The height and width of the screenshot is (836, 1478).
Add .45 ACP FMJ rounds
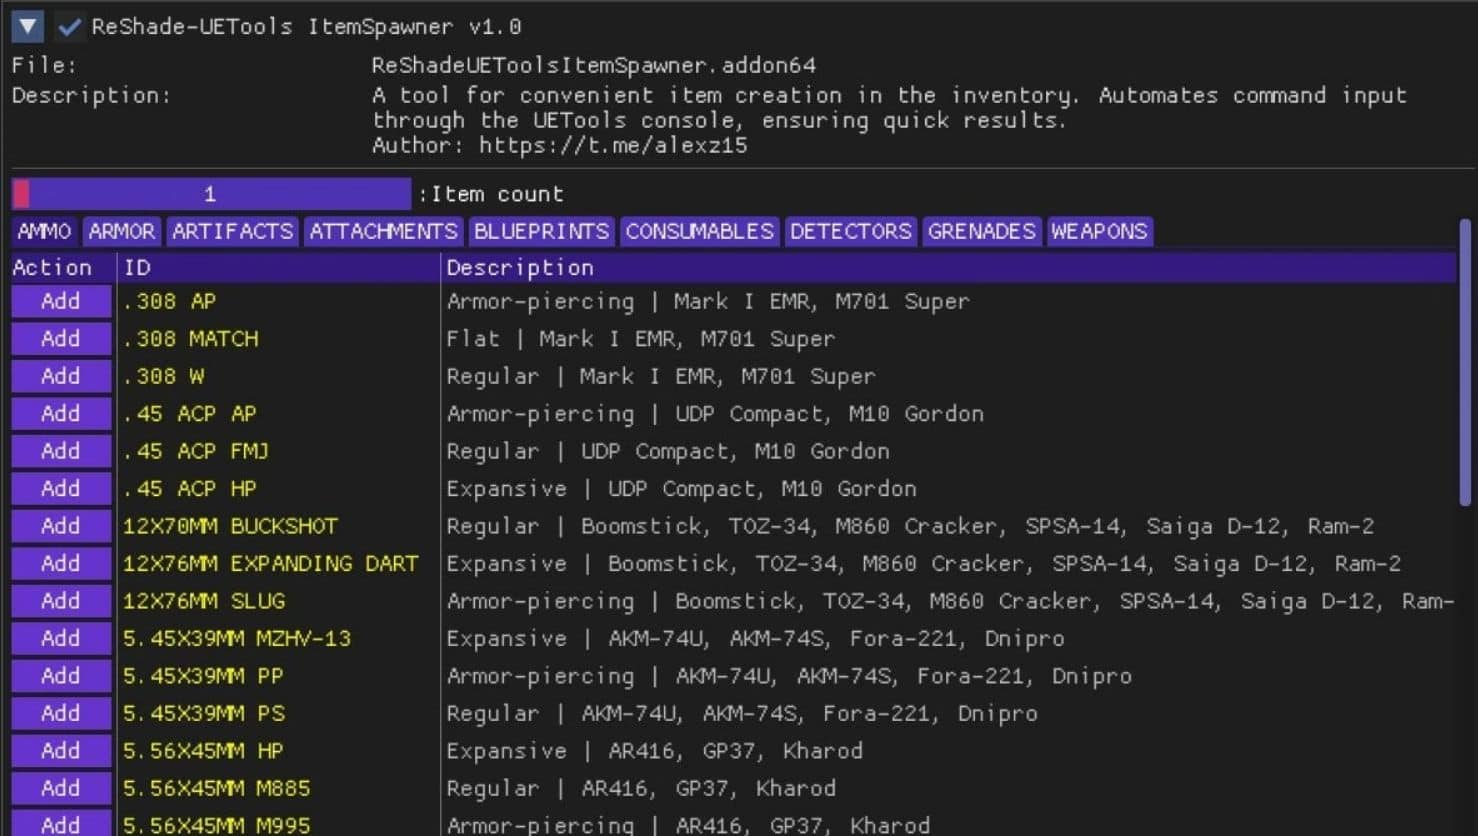pyautogui.click(x=61, y=451)
